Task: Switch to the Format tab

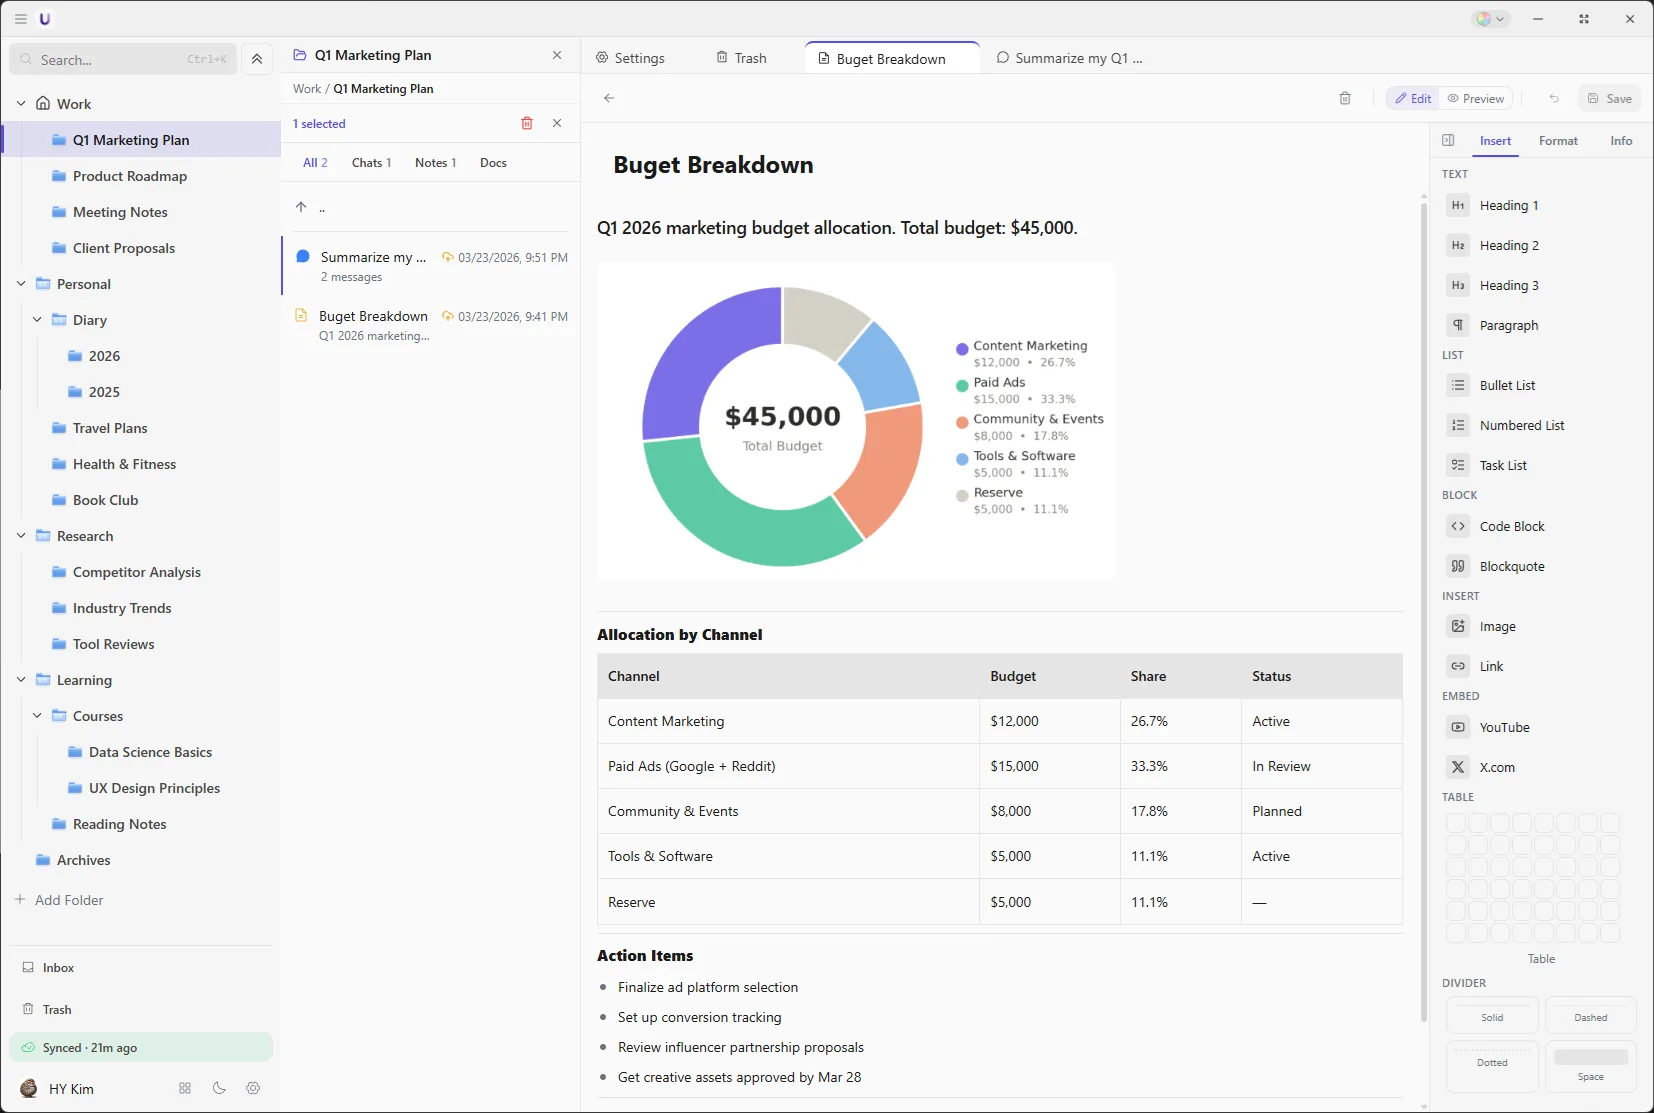Action: tap(1558, 141)
